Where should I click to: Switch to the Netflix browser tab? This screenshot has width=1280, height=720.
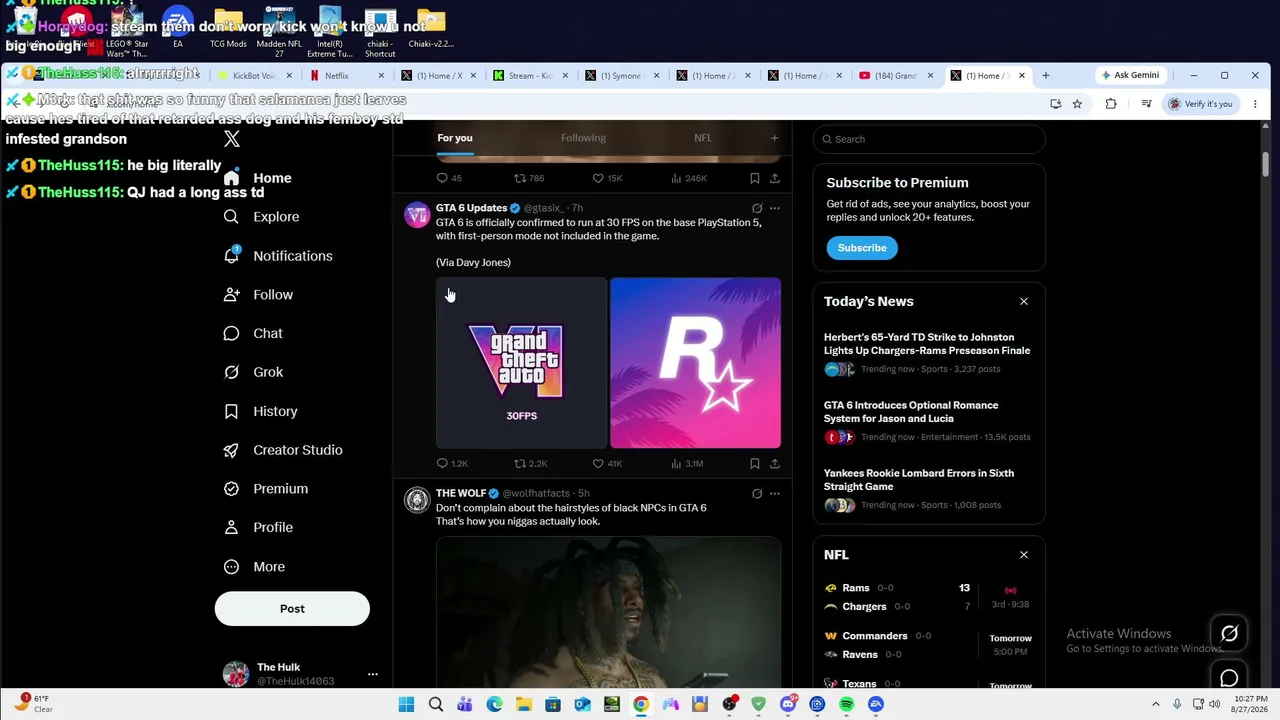pyautogui.click(x=347, y=76)
